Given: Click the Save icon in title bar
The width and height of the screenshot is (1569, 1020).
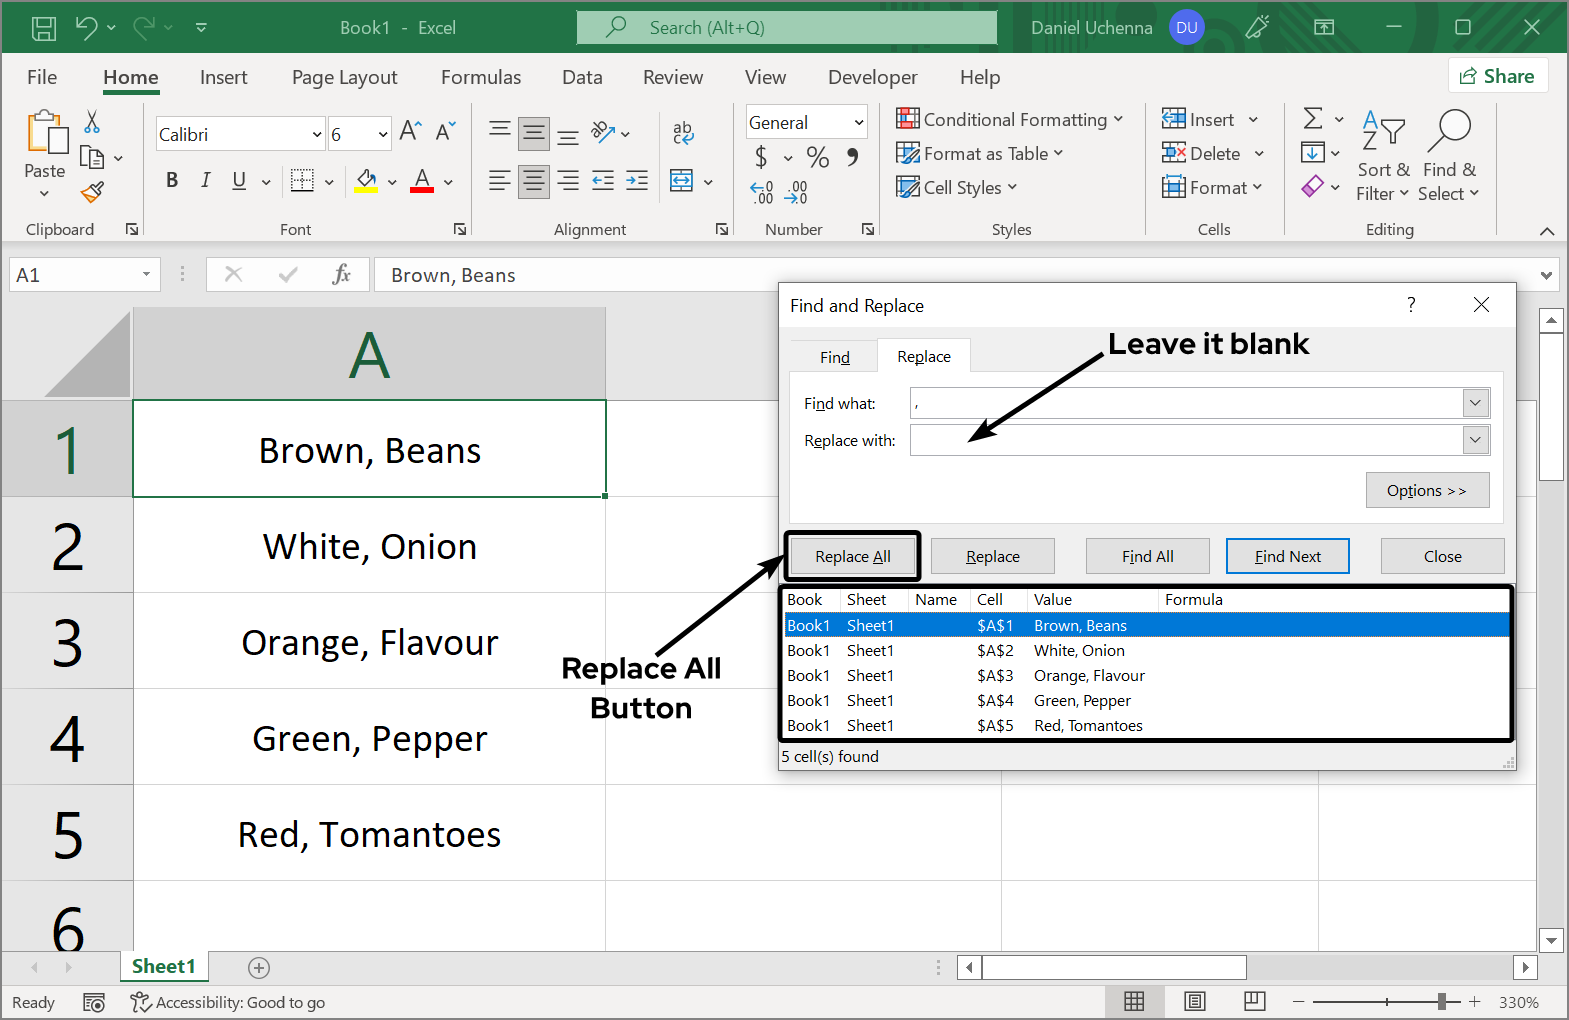Looking at the screenshot, I should [x=44, y=28].
